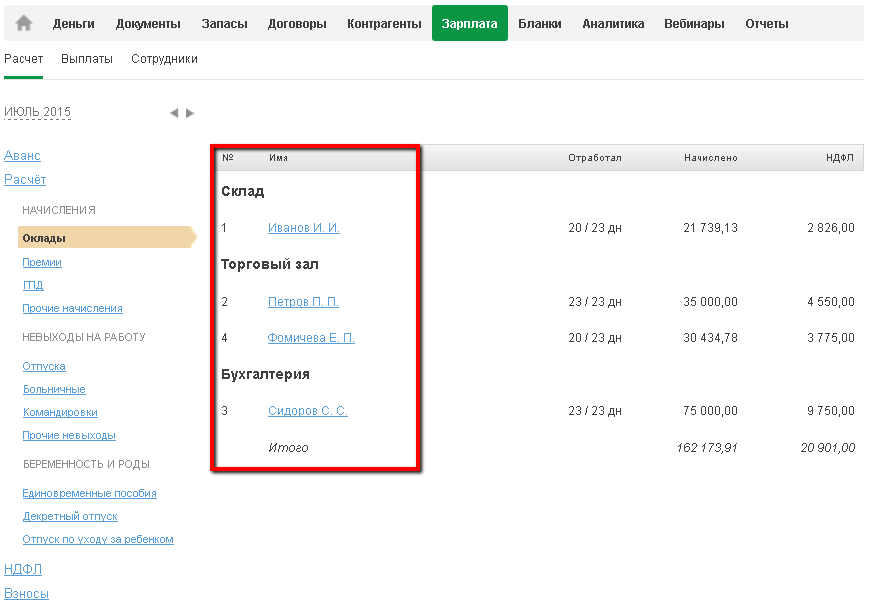Select Больничные in the sidebar
The height and width of the screenshot is (607, 874).
point(54,389)
